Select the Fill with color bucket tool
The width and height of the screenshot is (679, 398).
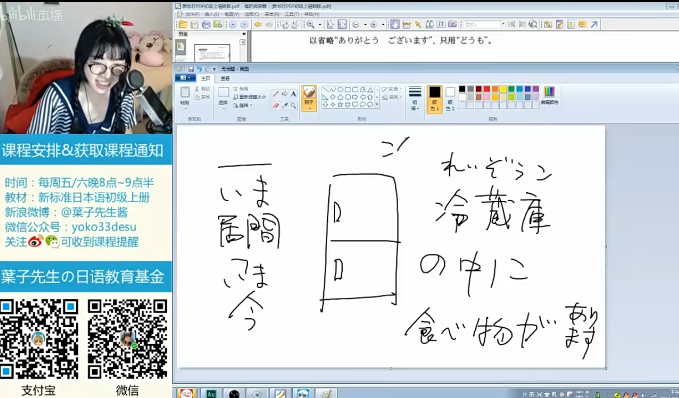coord(285,94)
